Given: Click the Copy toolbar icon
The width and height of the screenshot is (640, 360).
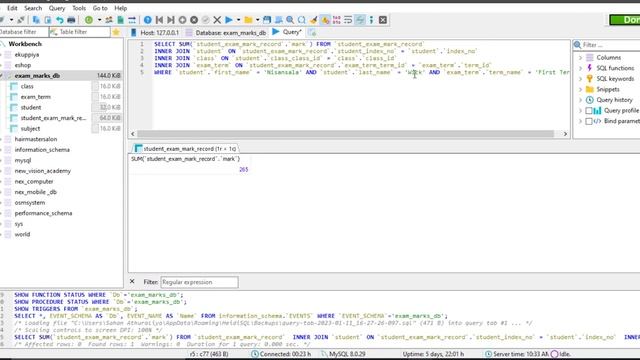Looking at the screenshot, I should point(36,20).
